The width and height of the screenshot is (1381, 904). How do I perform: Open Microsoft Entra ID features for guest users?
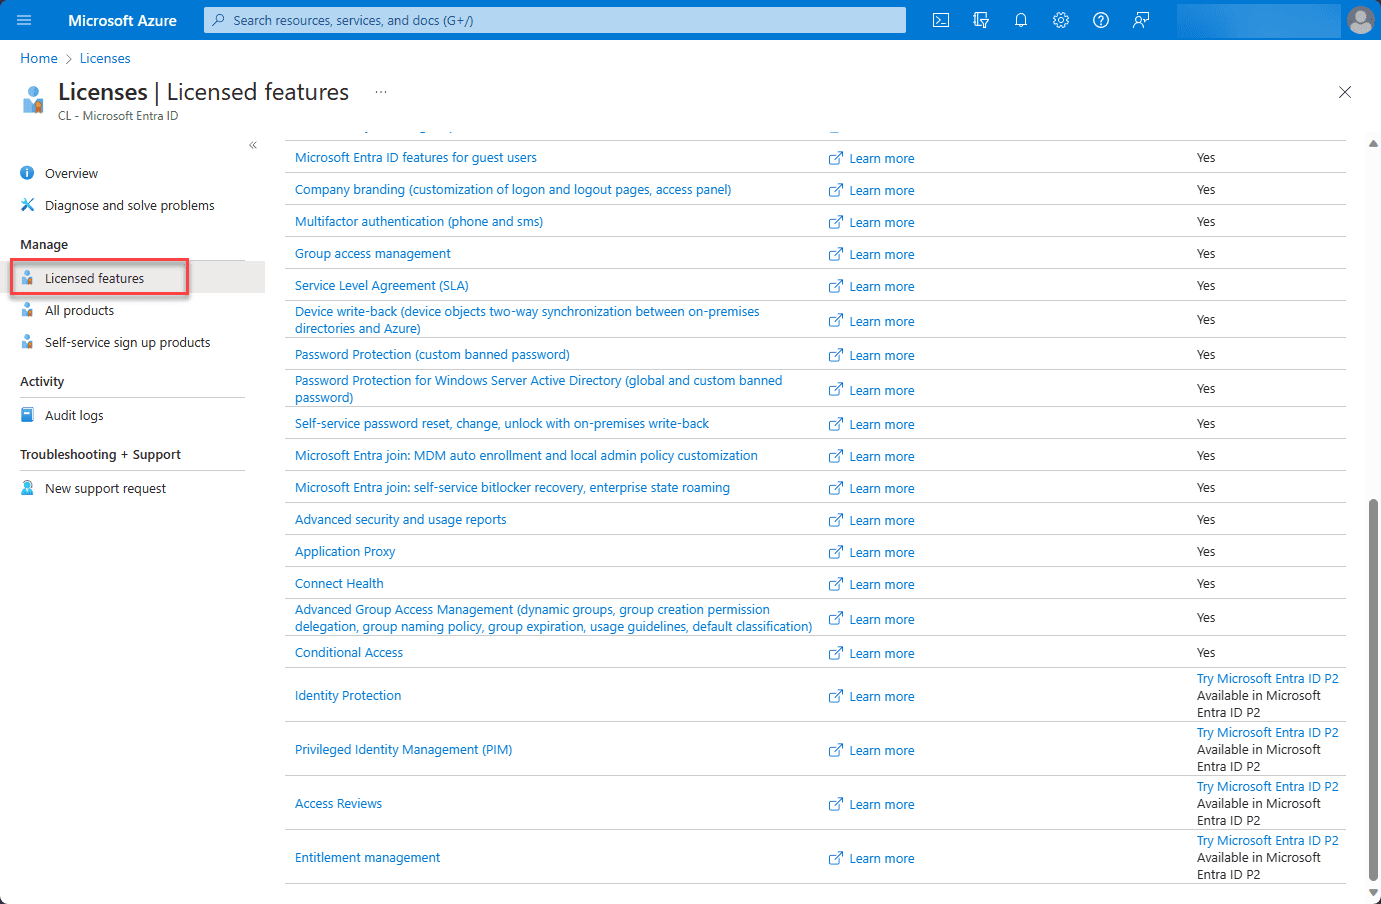(x=415, y=157)
